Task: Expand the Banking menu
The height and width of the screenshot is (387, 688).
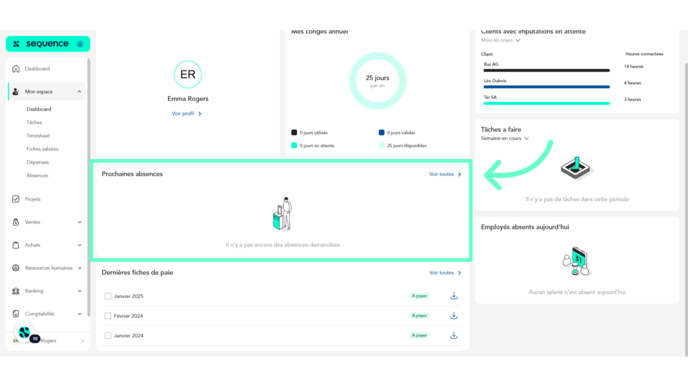Action: (79, 291)
